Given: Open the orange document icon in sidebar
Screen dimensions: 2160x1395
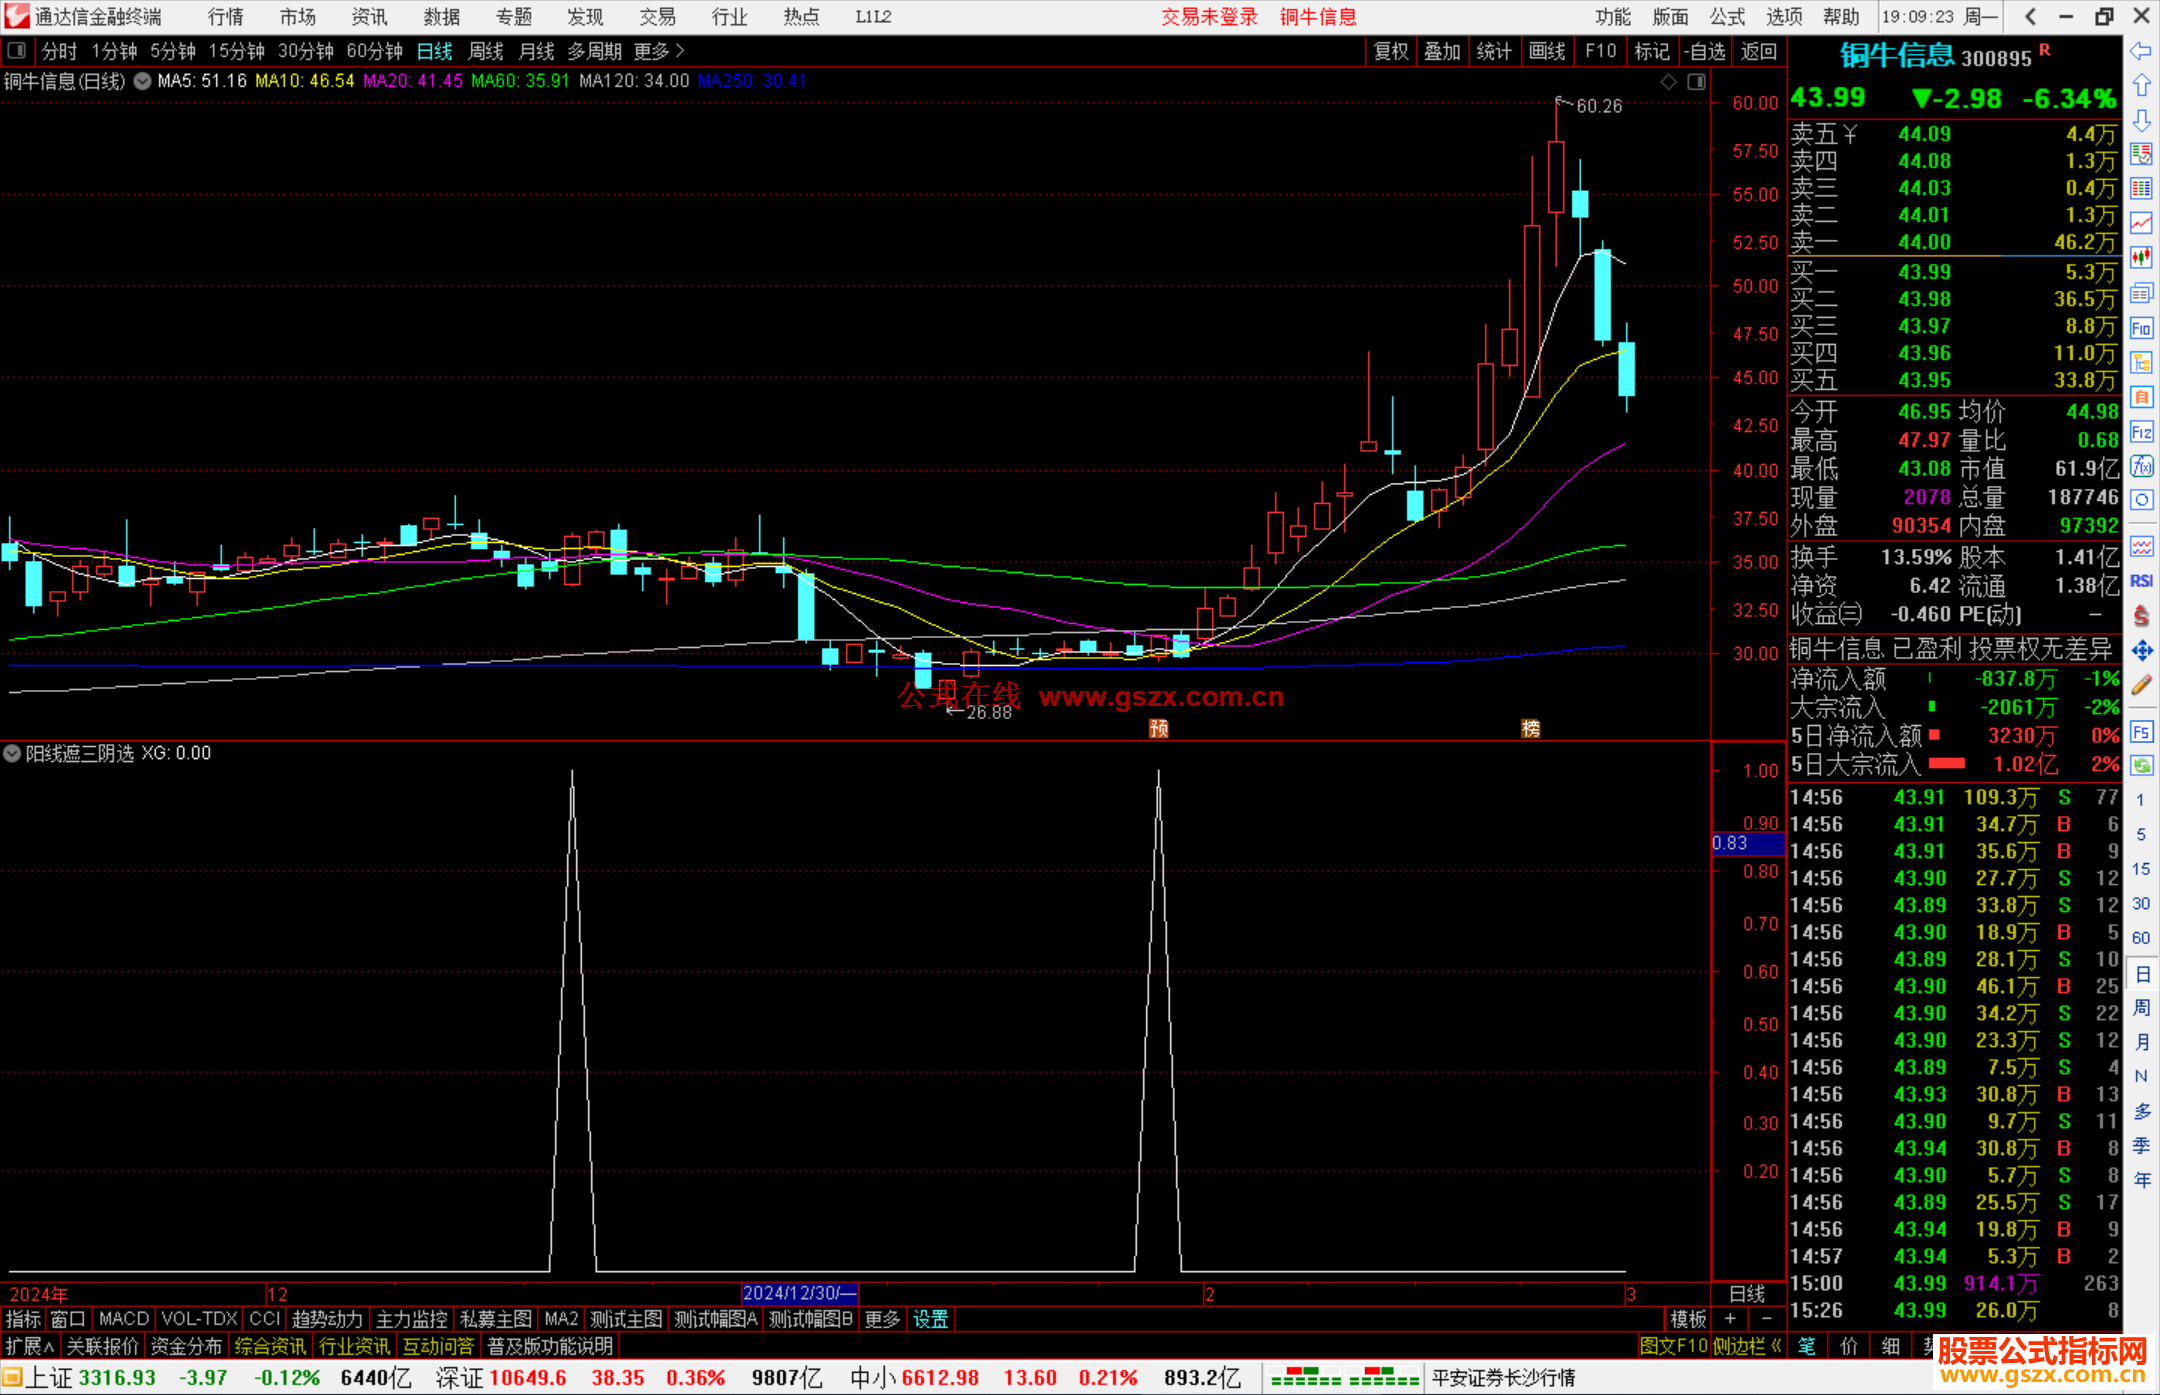Looking at the screenshot, I should point(2141,397).
